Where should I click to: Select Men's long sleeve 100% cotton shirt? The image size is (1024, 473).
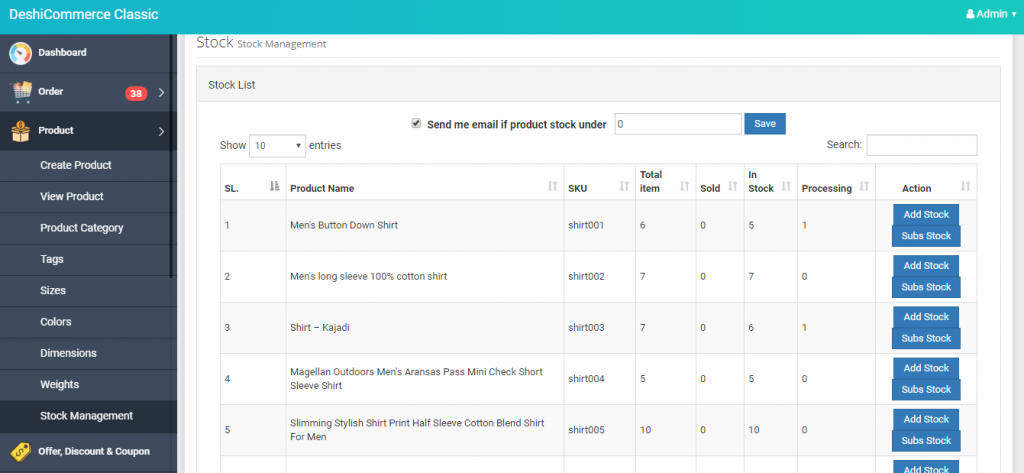(x=368, y=276)
